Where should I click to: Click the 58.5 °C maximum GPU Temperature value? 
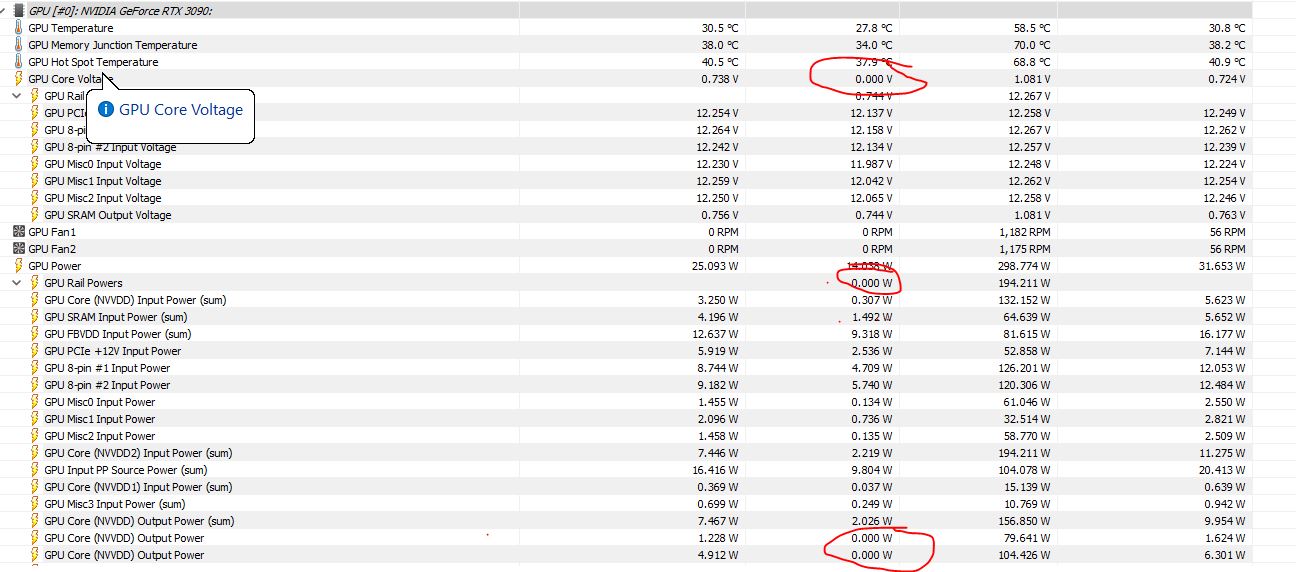tap(1032, 28)
